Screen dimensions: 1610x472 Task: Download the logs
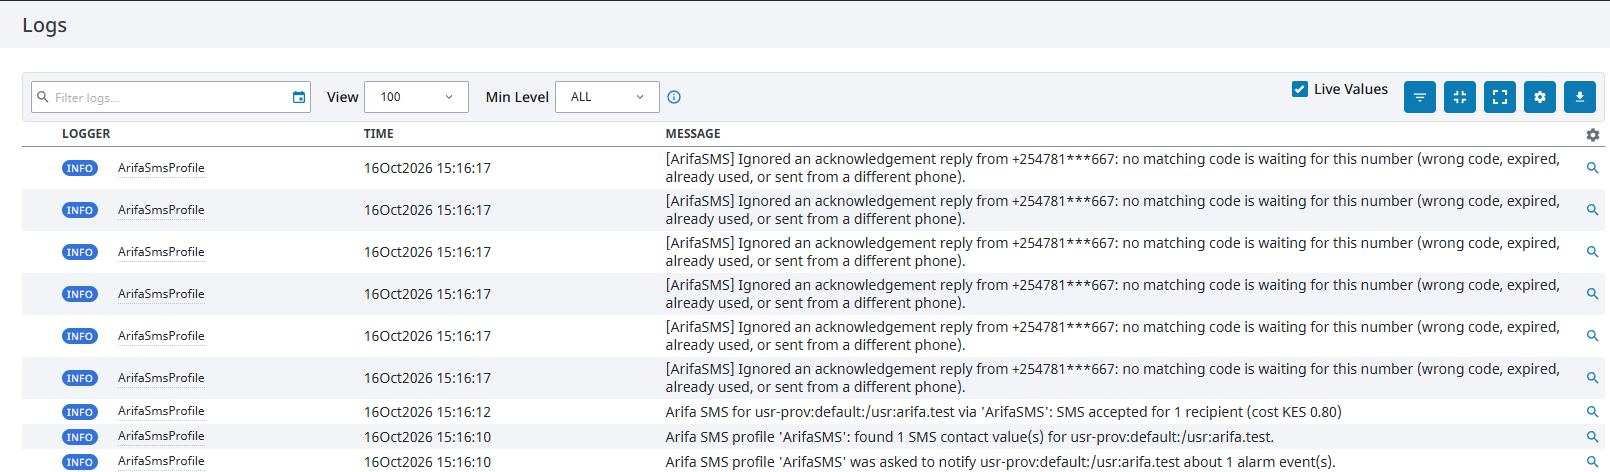tap(1580, 97)
